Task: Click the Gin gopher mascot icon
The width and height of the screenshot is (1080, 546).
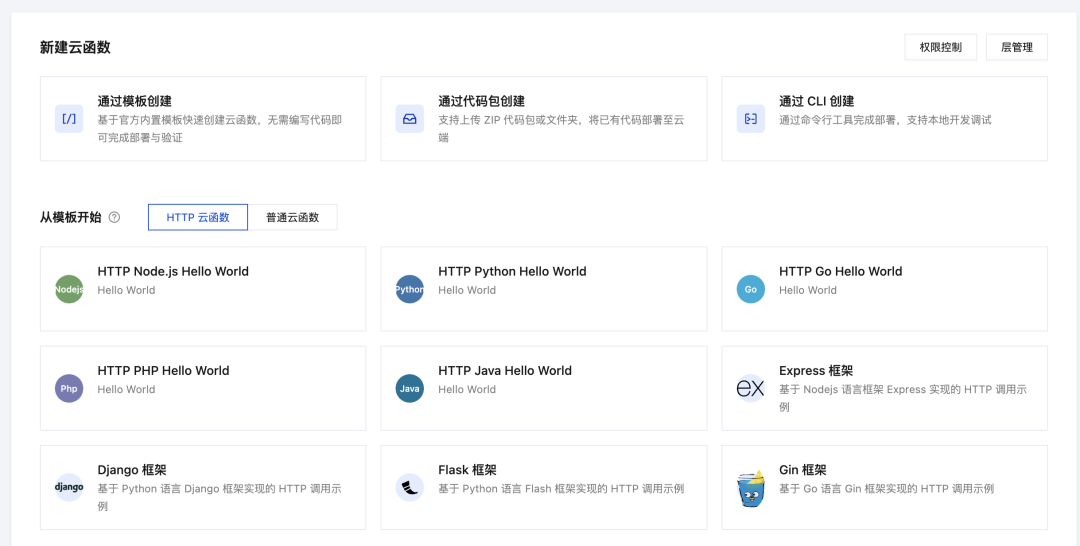Action: click(751, 488)
